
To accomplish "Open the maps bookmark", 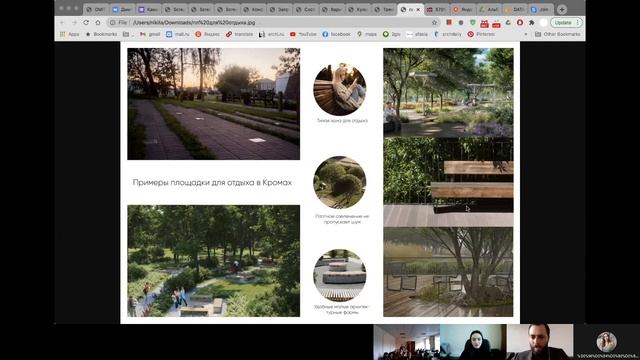I will click(x=367, y=34).
